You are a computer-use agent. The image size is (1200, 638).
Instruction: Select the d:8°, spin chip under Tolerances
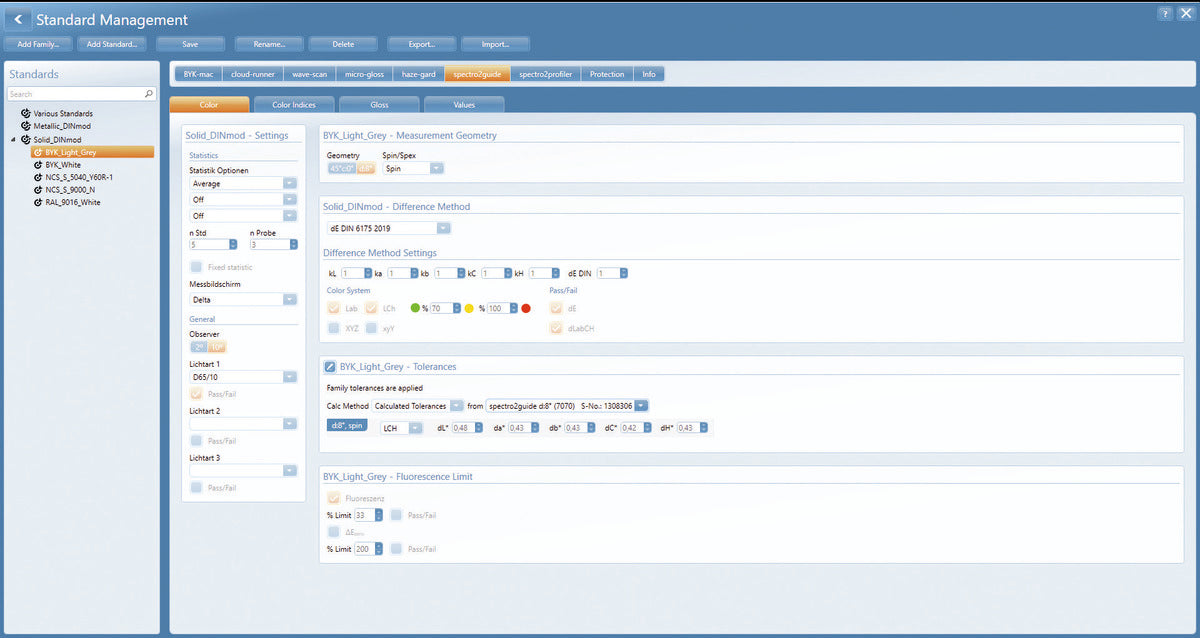tap(346, 425)
